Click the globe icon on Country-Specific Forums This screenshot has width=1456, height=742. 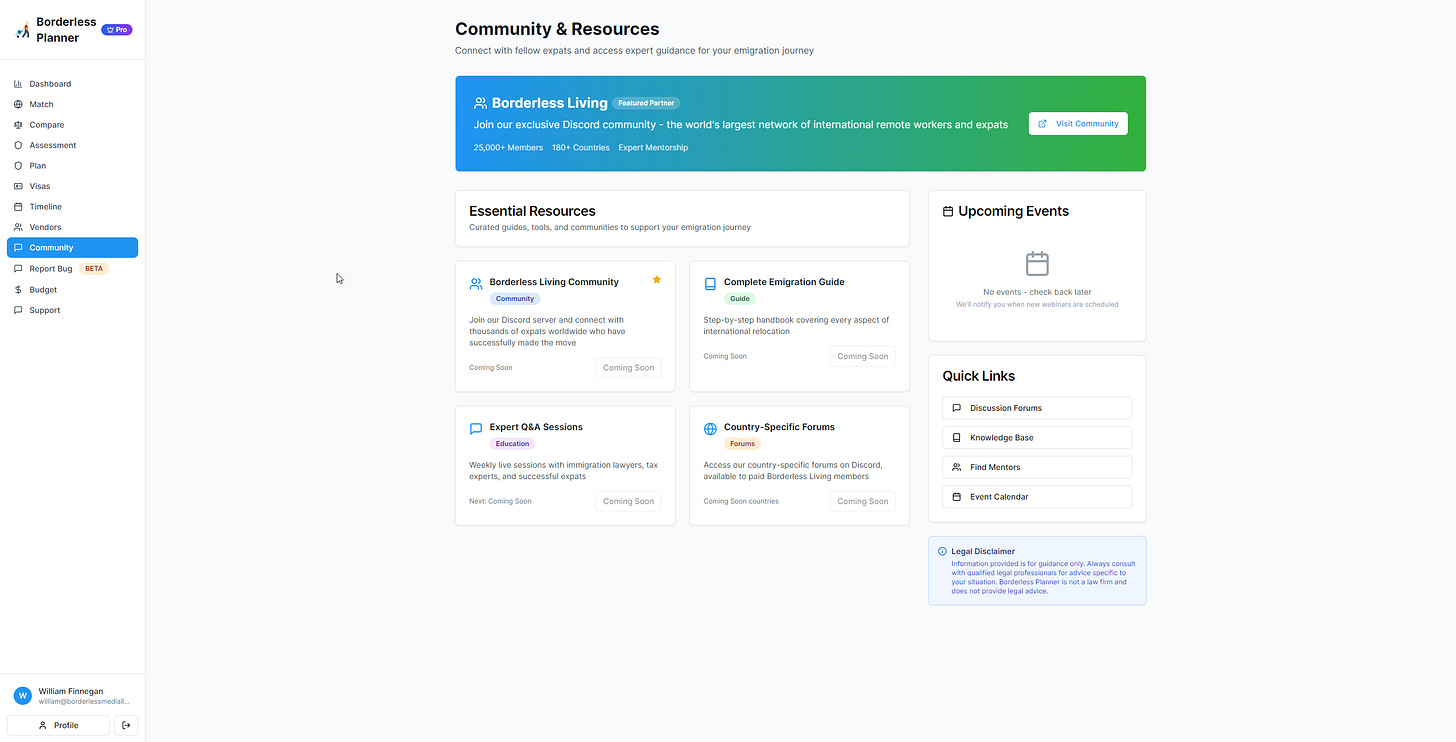[710, 429]
